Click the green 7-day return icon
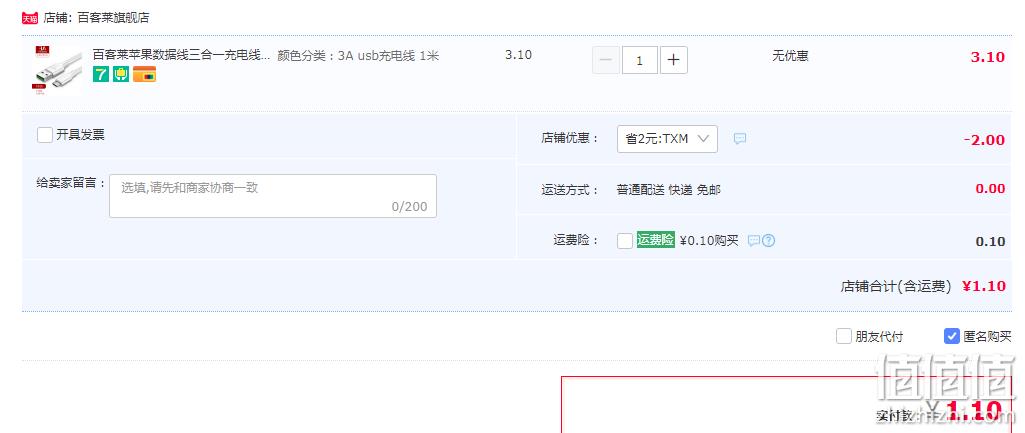 (101, 74)
